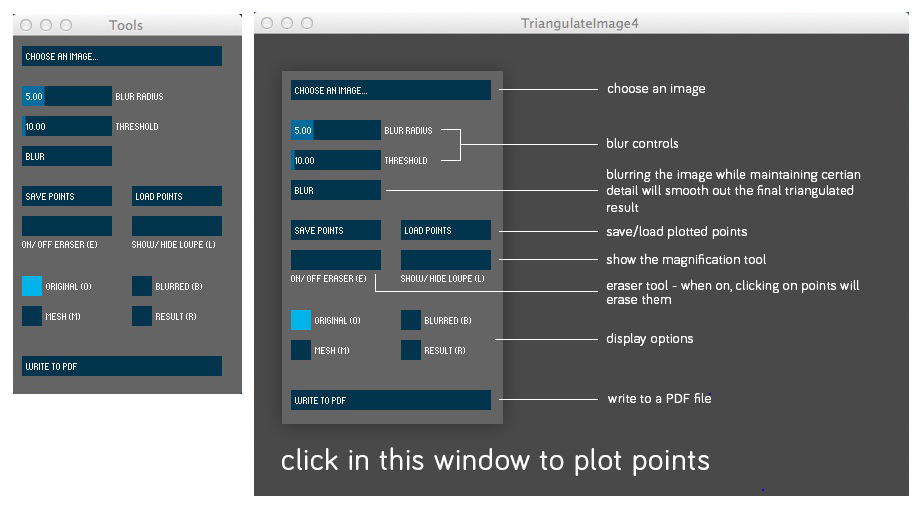Click Choose an Image in TriangulateImage4 window
Screen dimensions: 918x510
coord(391,90)
